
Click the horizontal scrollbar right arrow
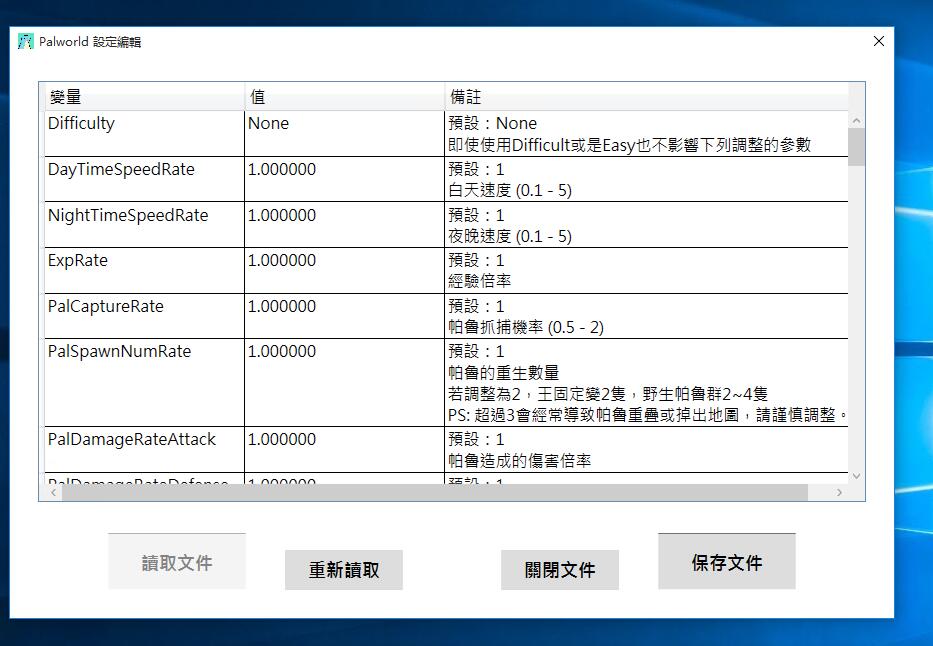click(x=839, y=493)
